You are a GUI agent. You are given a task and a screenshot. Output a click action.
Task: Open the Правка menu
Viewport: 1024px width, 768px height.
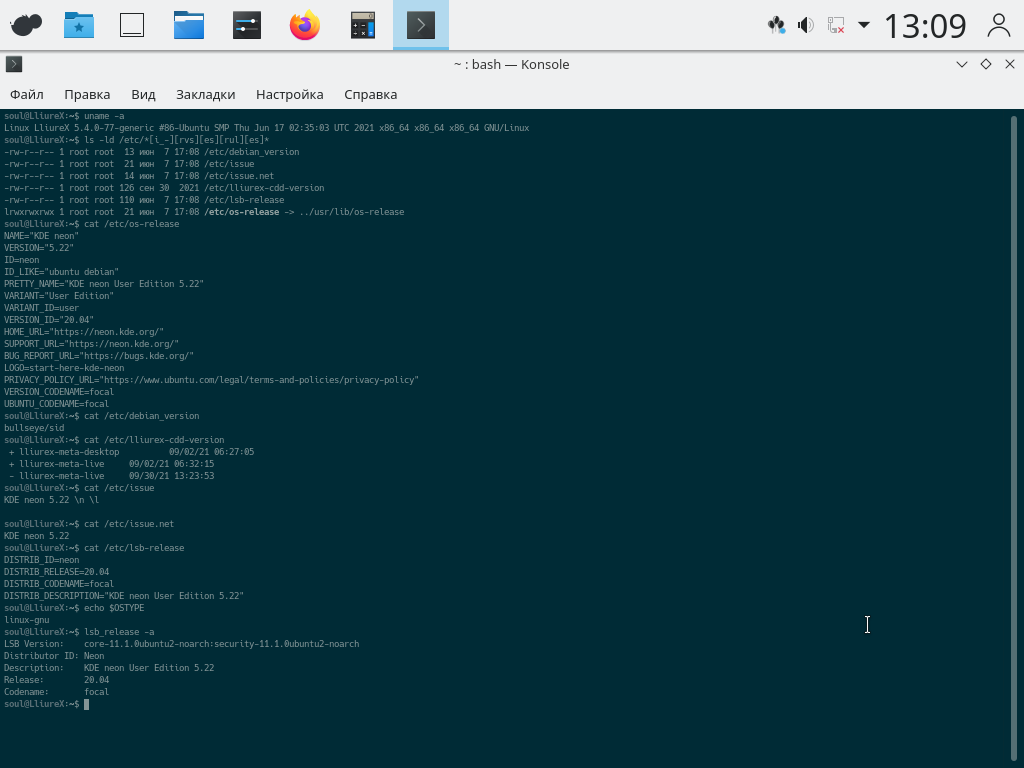coord(87,94)
